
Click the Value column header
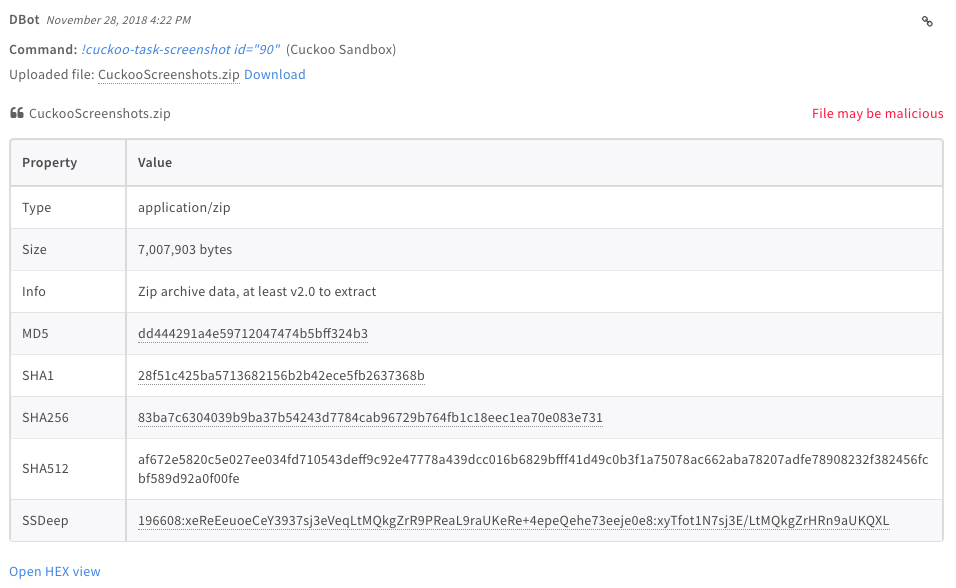pos(155,162)
